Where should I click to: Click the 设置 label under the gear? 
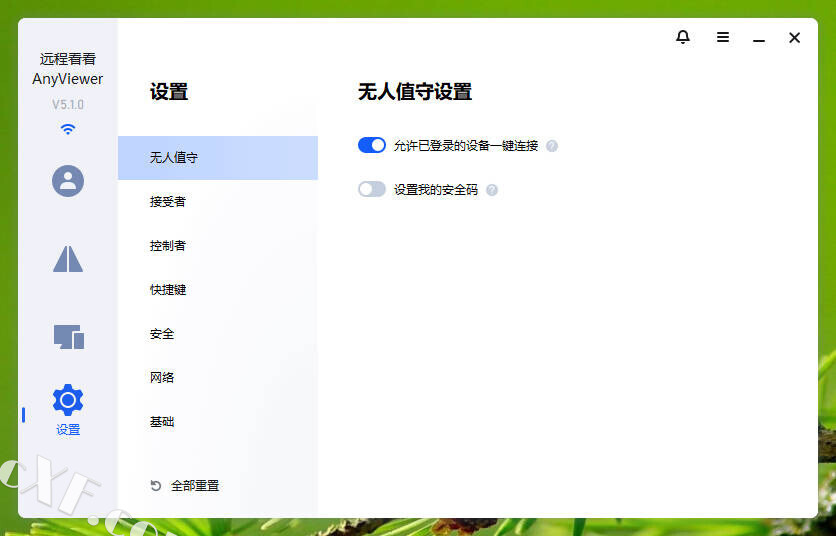pyautogui.click(x=68, y=429)
